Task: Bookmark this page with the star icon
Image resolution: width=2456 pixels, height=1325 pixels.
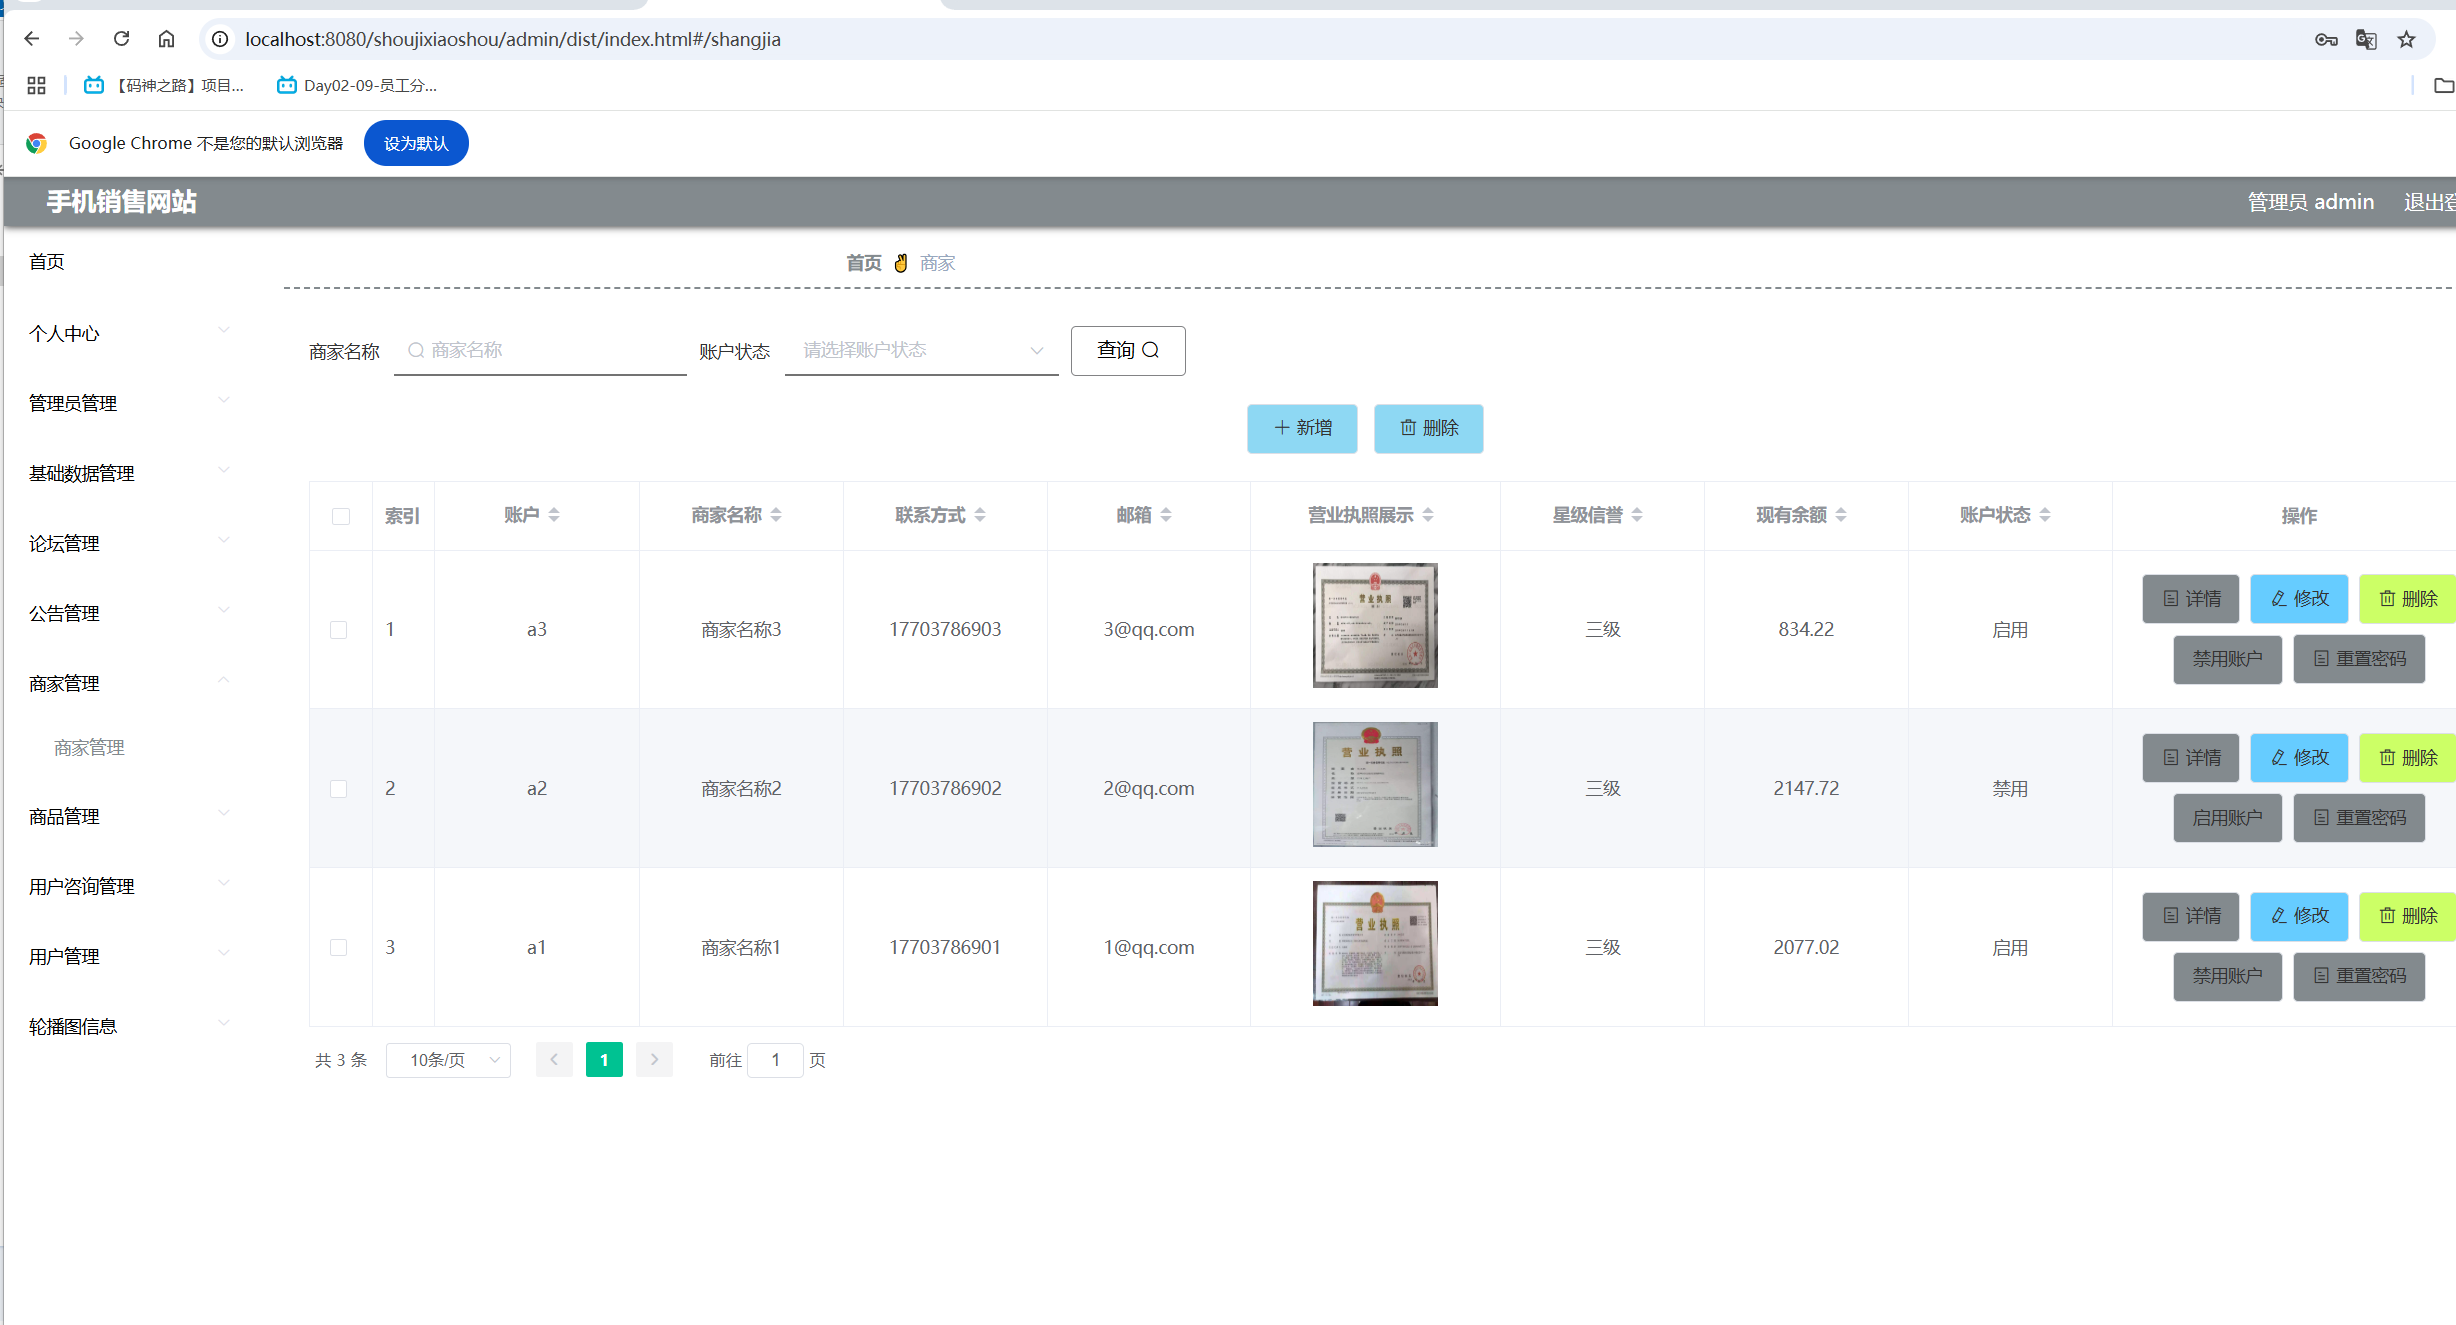Action: pos(2406,39)
